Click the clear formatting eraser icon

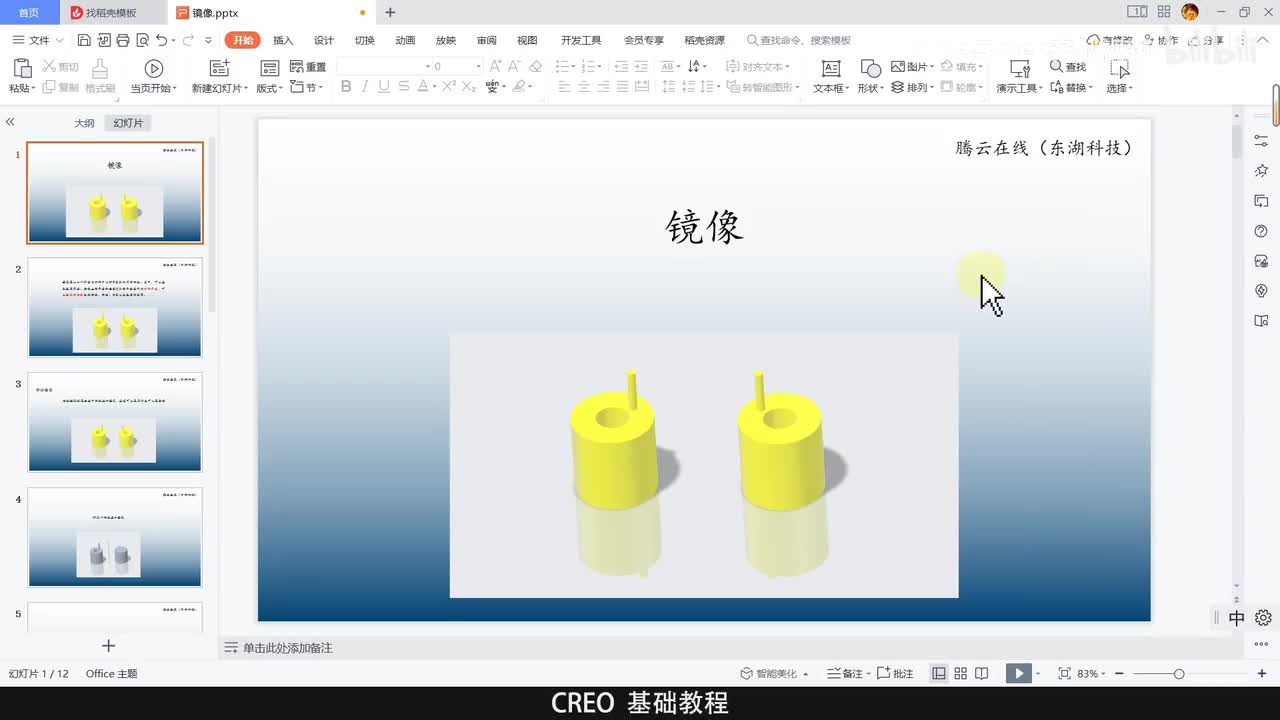(536, 66)
